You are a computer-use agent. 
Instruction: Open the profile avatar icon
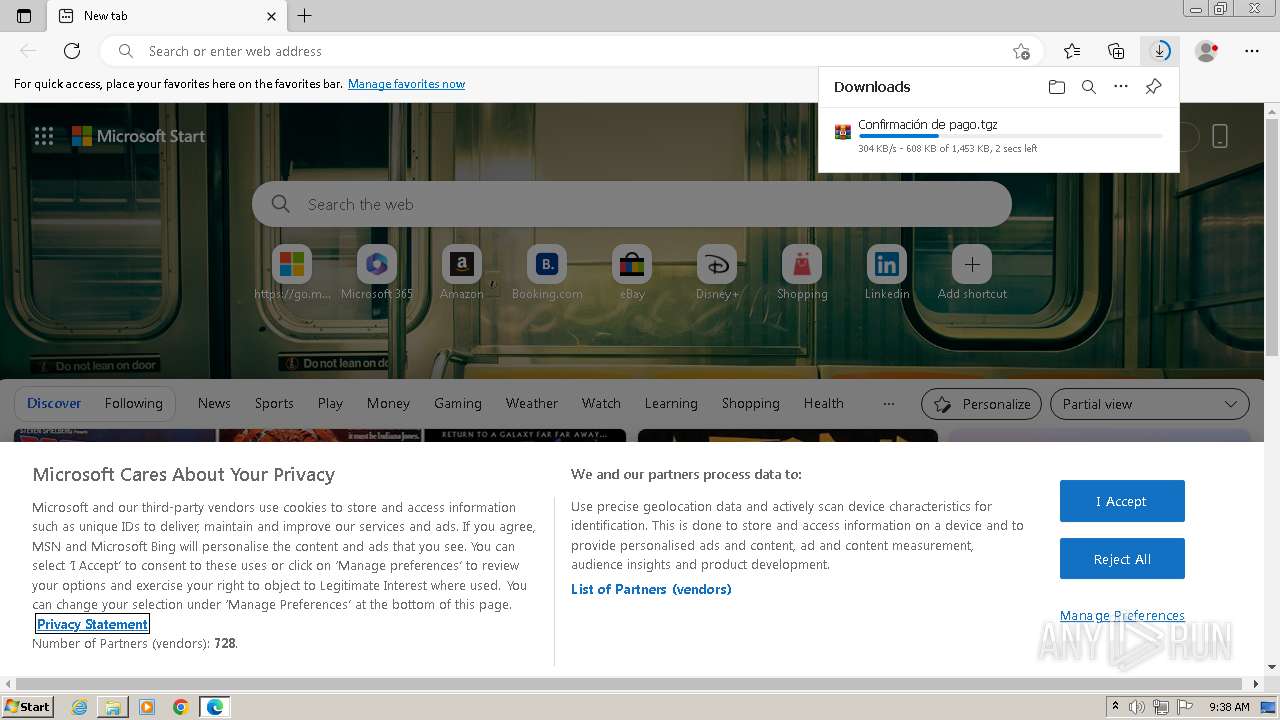click(x=1207, y=51)
